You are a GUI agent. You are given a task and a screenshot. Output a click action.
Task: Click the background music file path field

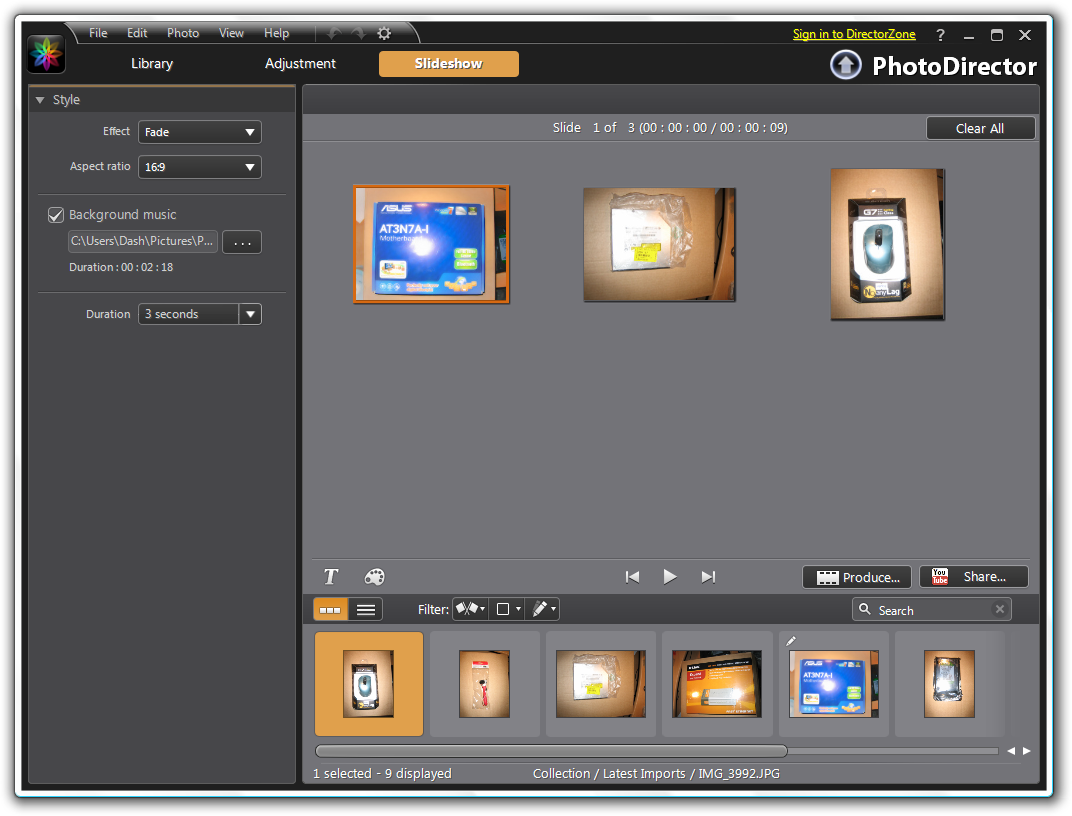tap(143, 241)
